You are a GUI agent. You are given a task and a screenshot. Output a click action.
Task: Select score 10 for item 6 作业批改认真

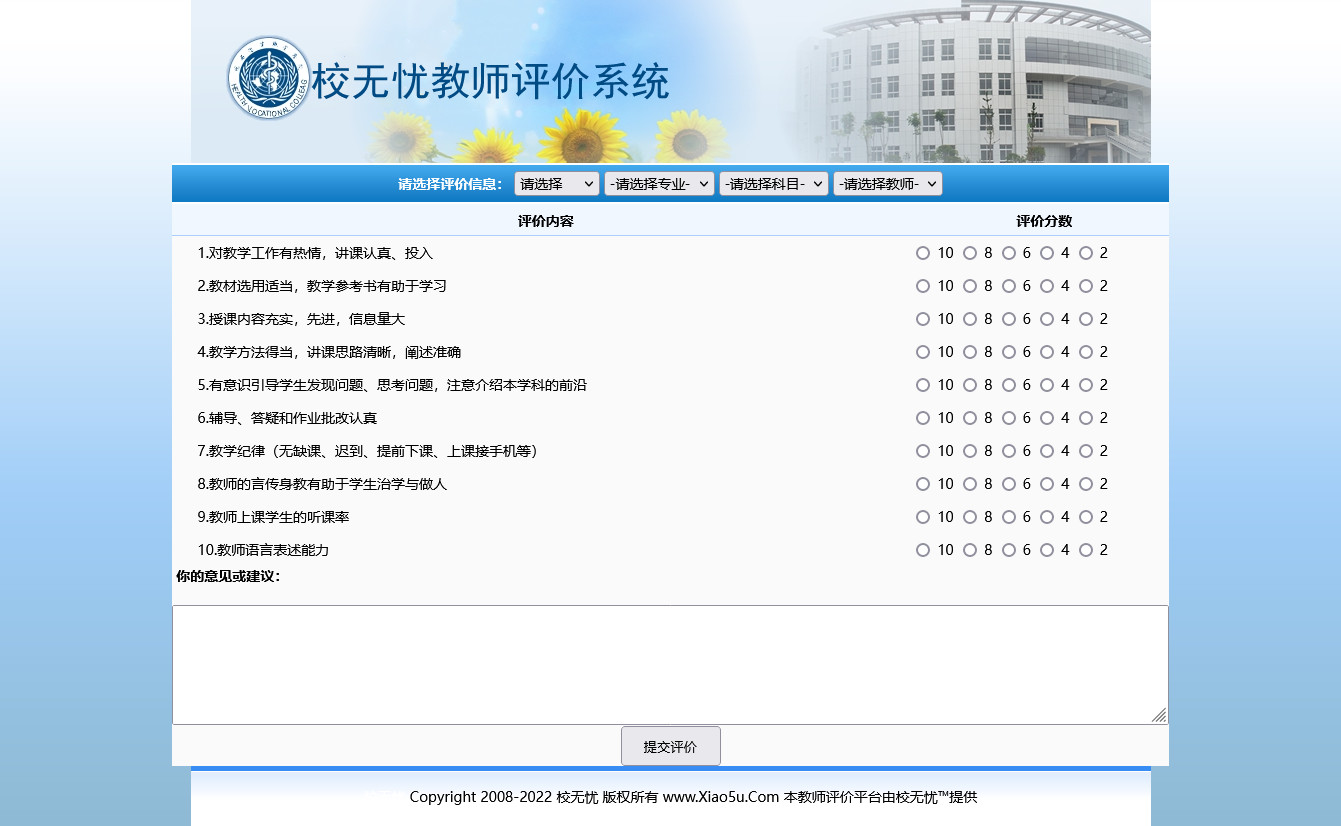coord(923,418)
